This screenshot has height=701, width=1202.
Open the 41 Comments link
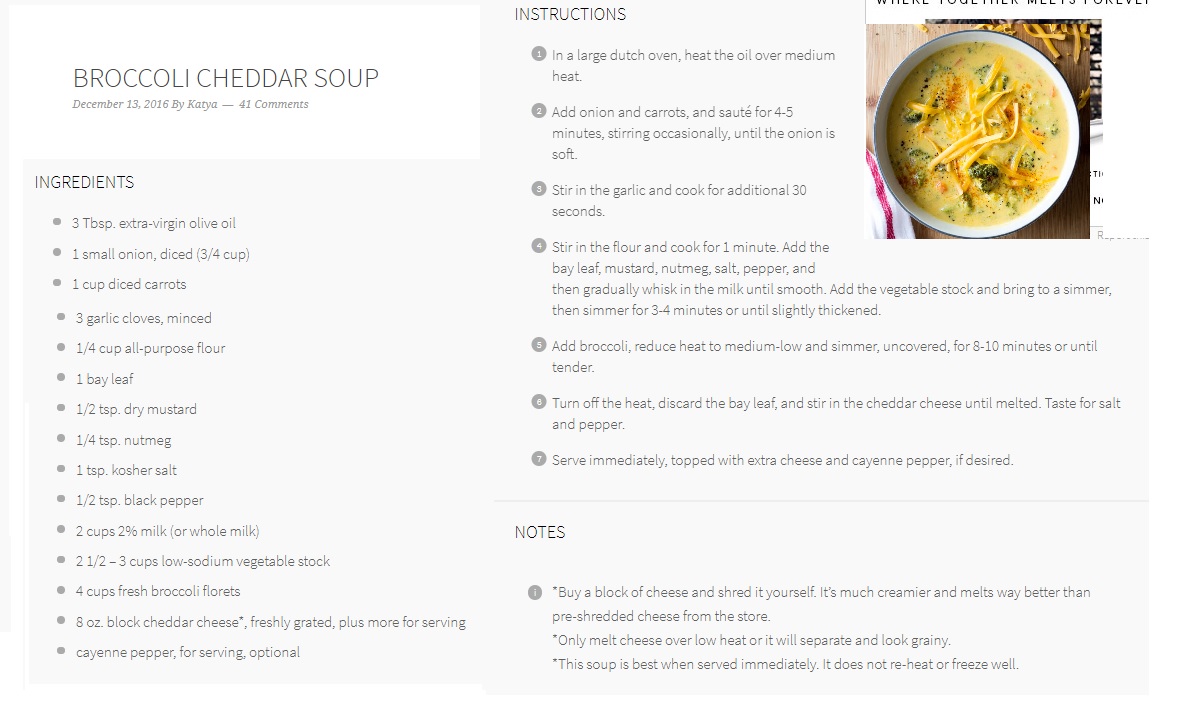pos(273,104)
